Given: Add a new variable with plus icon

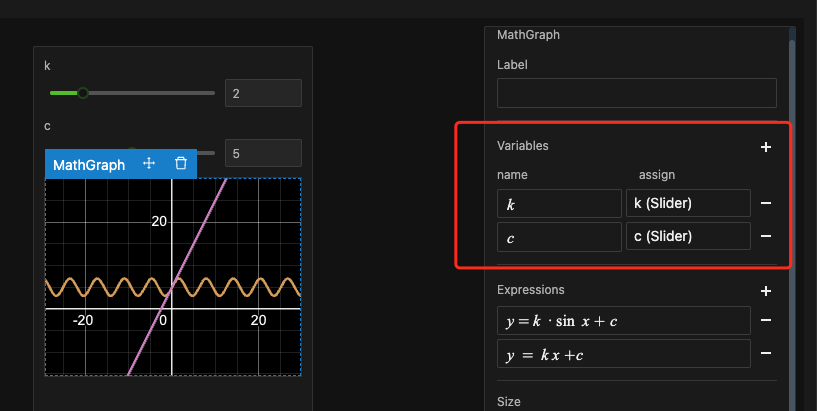Looking at the screenshot, I should pyautogui.click(x=765, y=147).
